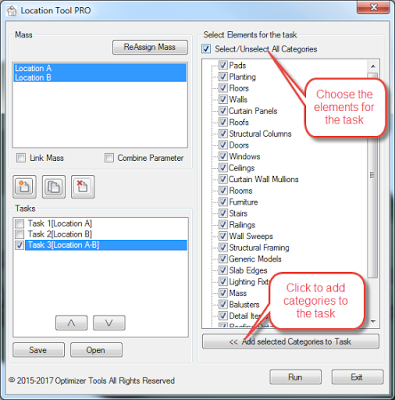395x400 pixels.
Task: Uncheck the Wall Sweeps checkbox
Action: (223, 236)
